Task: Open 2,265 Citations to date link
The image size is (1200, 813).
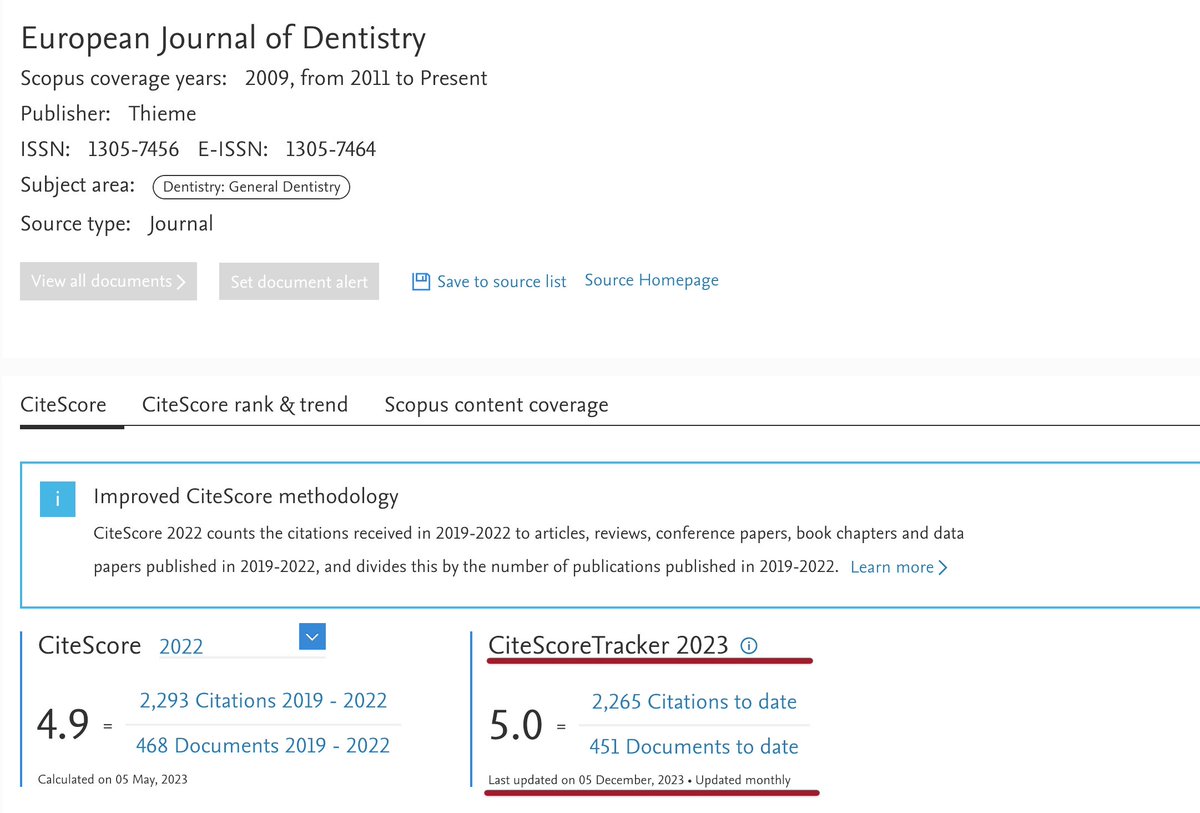Action: [x=694, y=702]
